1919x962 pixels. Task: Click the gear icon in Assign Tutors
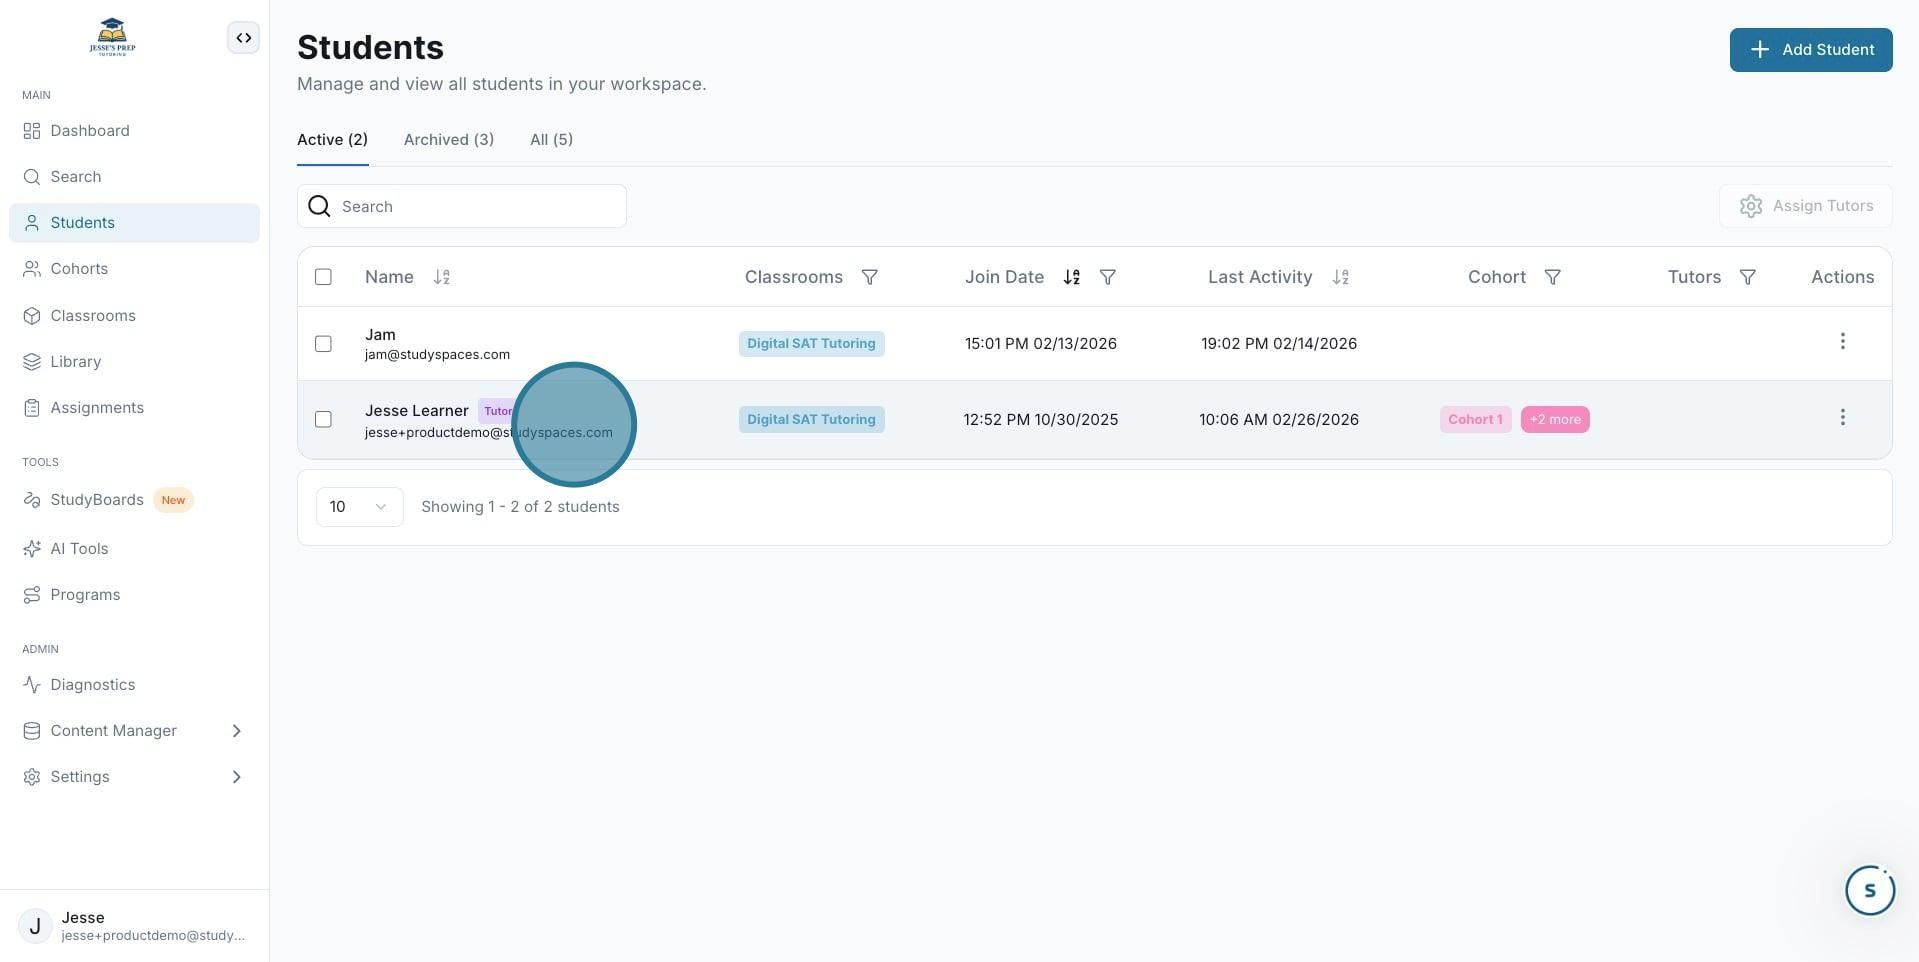click(1750, 206)
